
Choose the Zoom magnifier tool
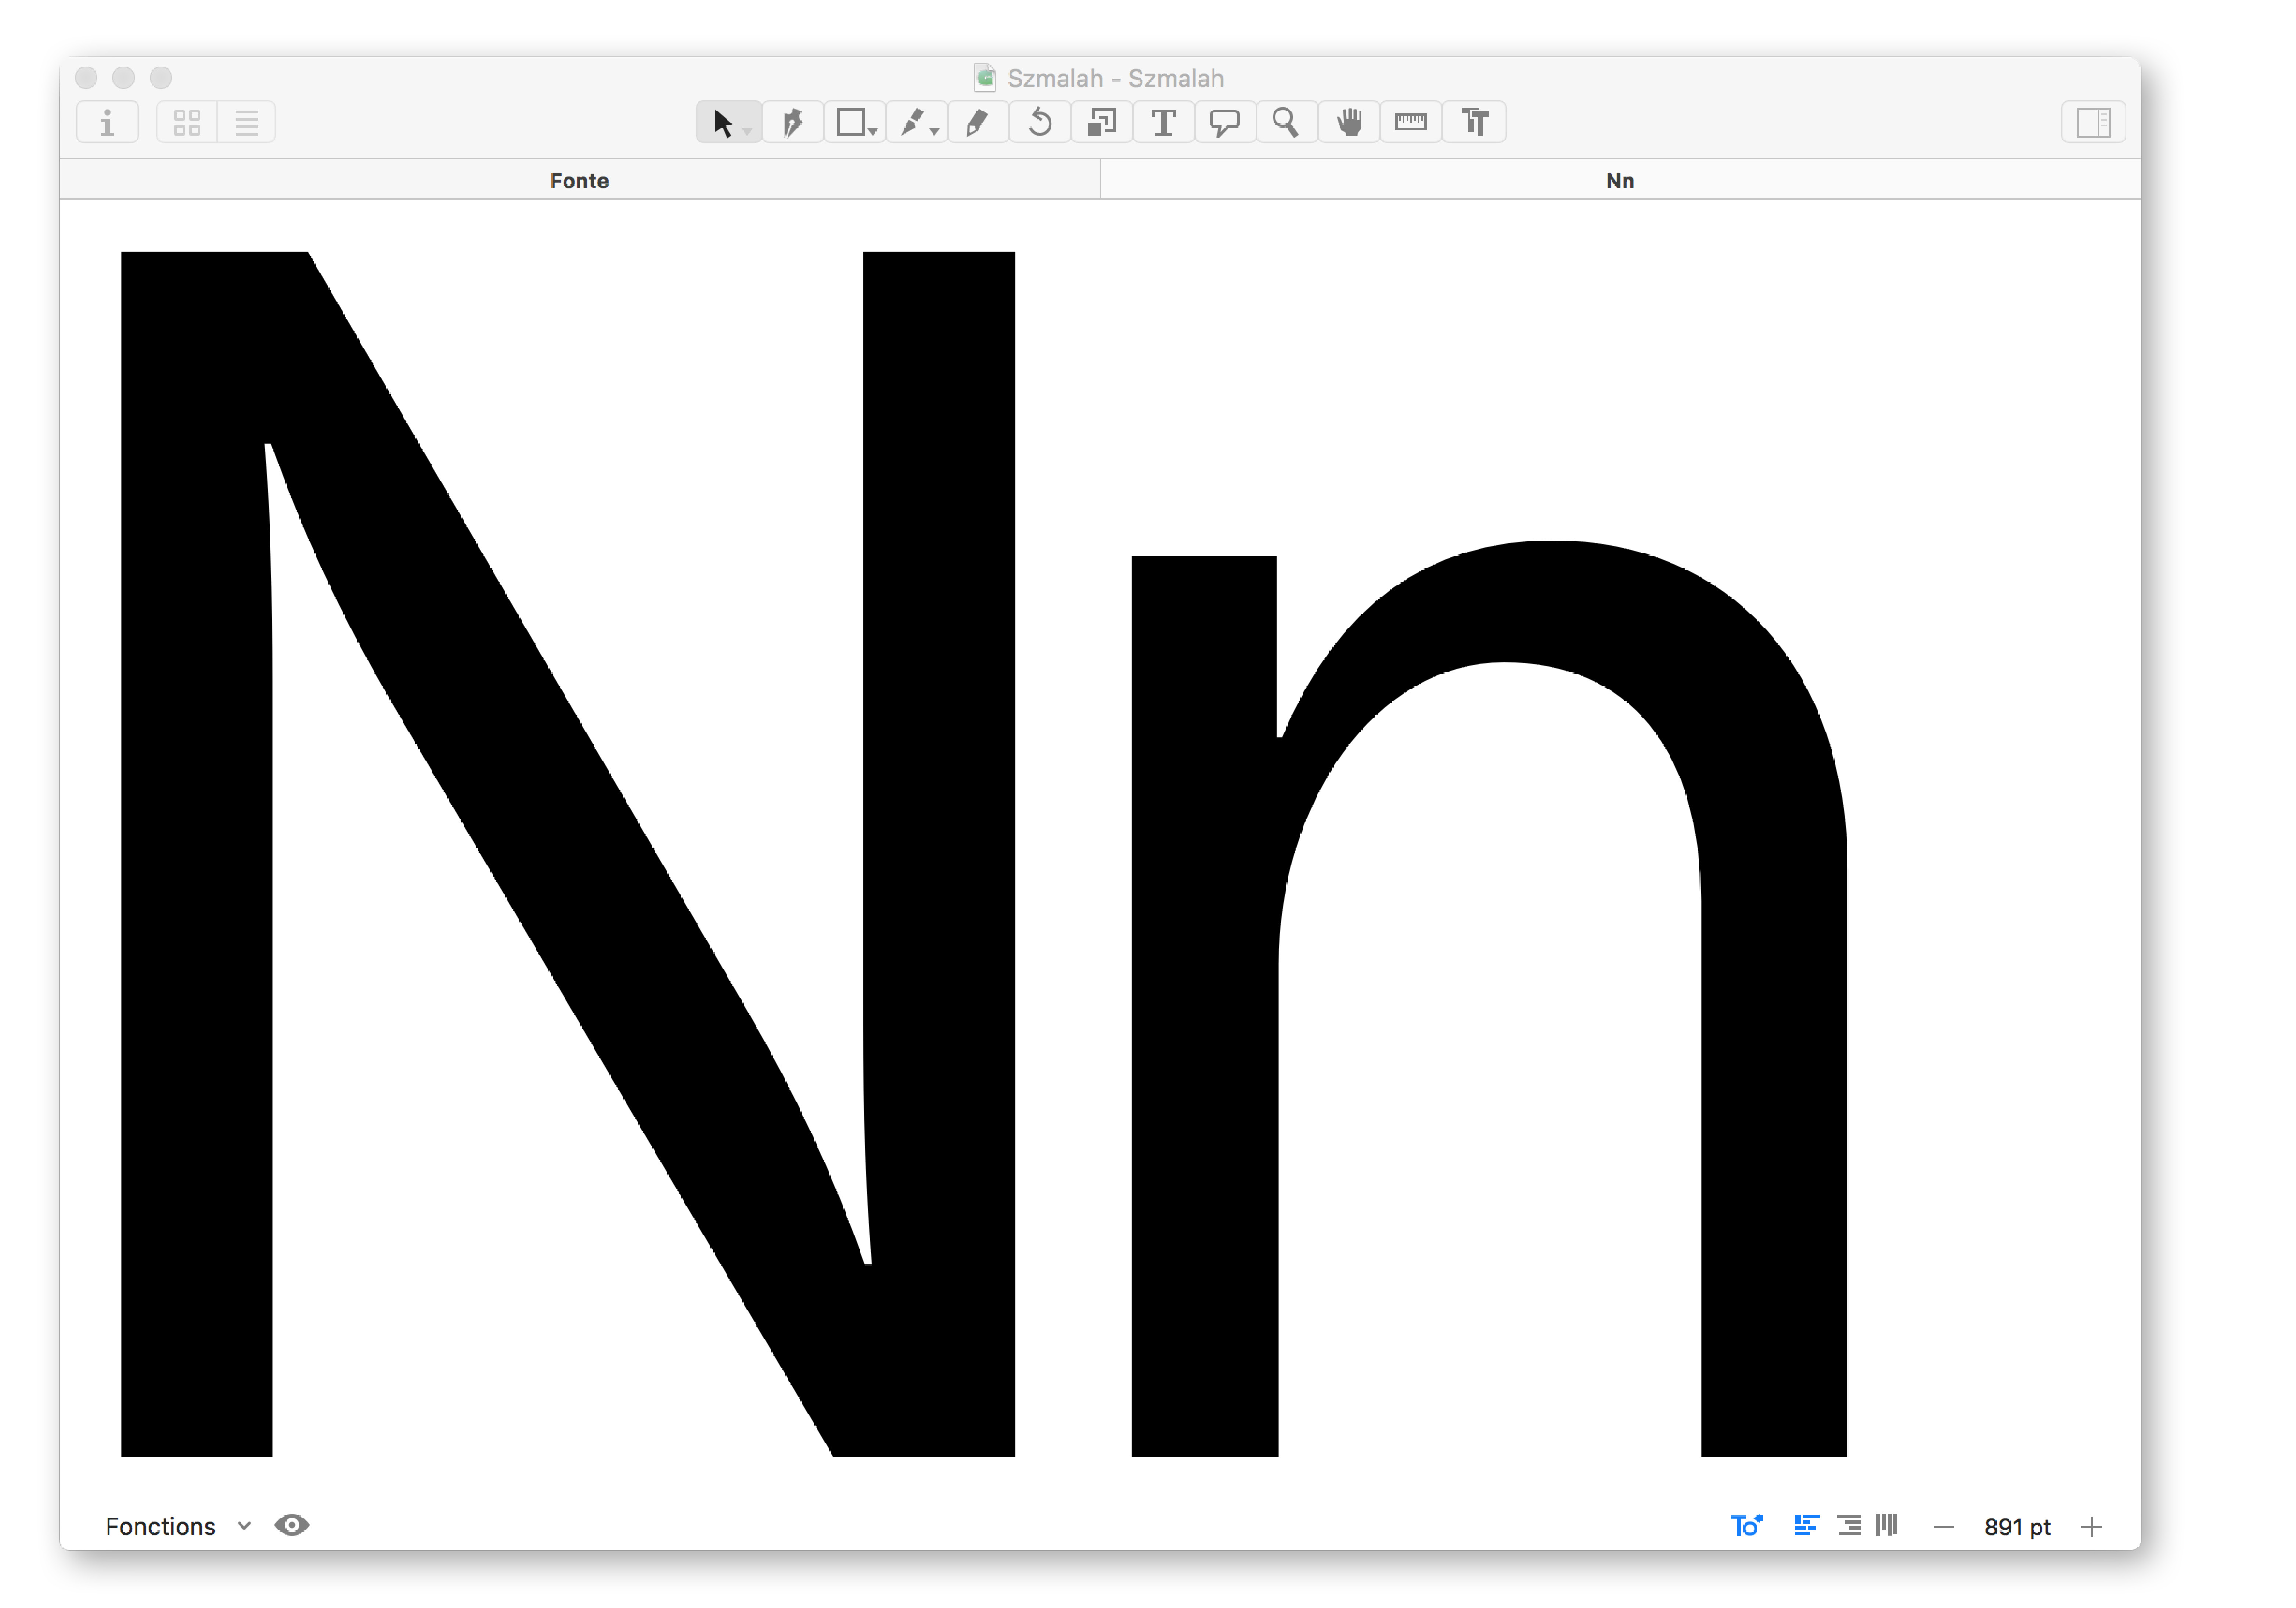pyautogui.click(x=1287, y=122)
